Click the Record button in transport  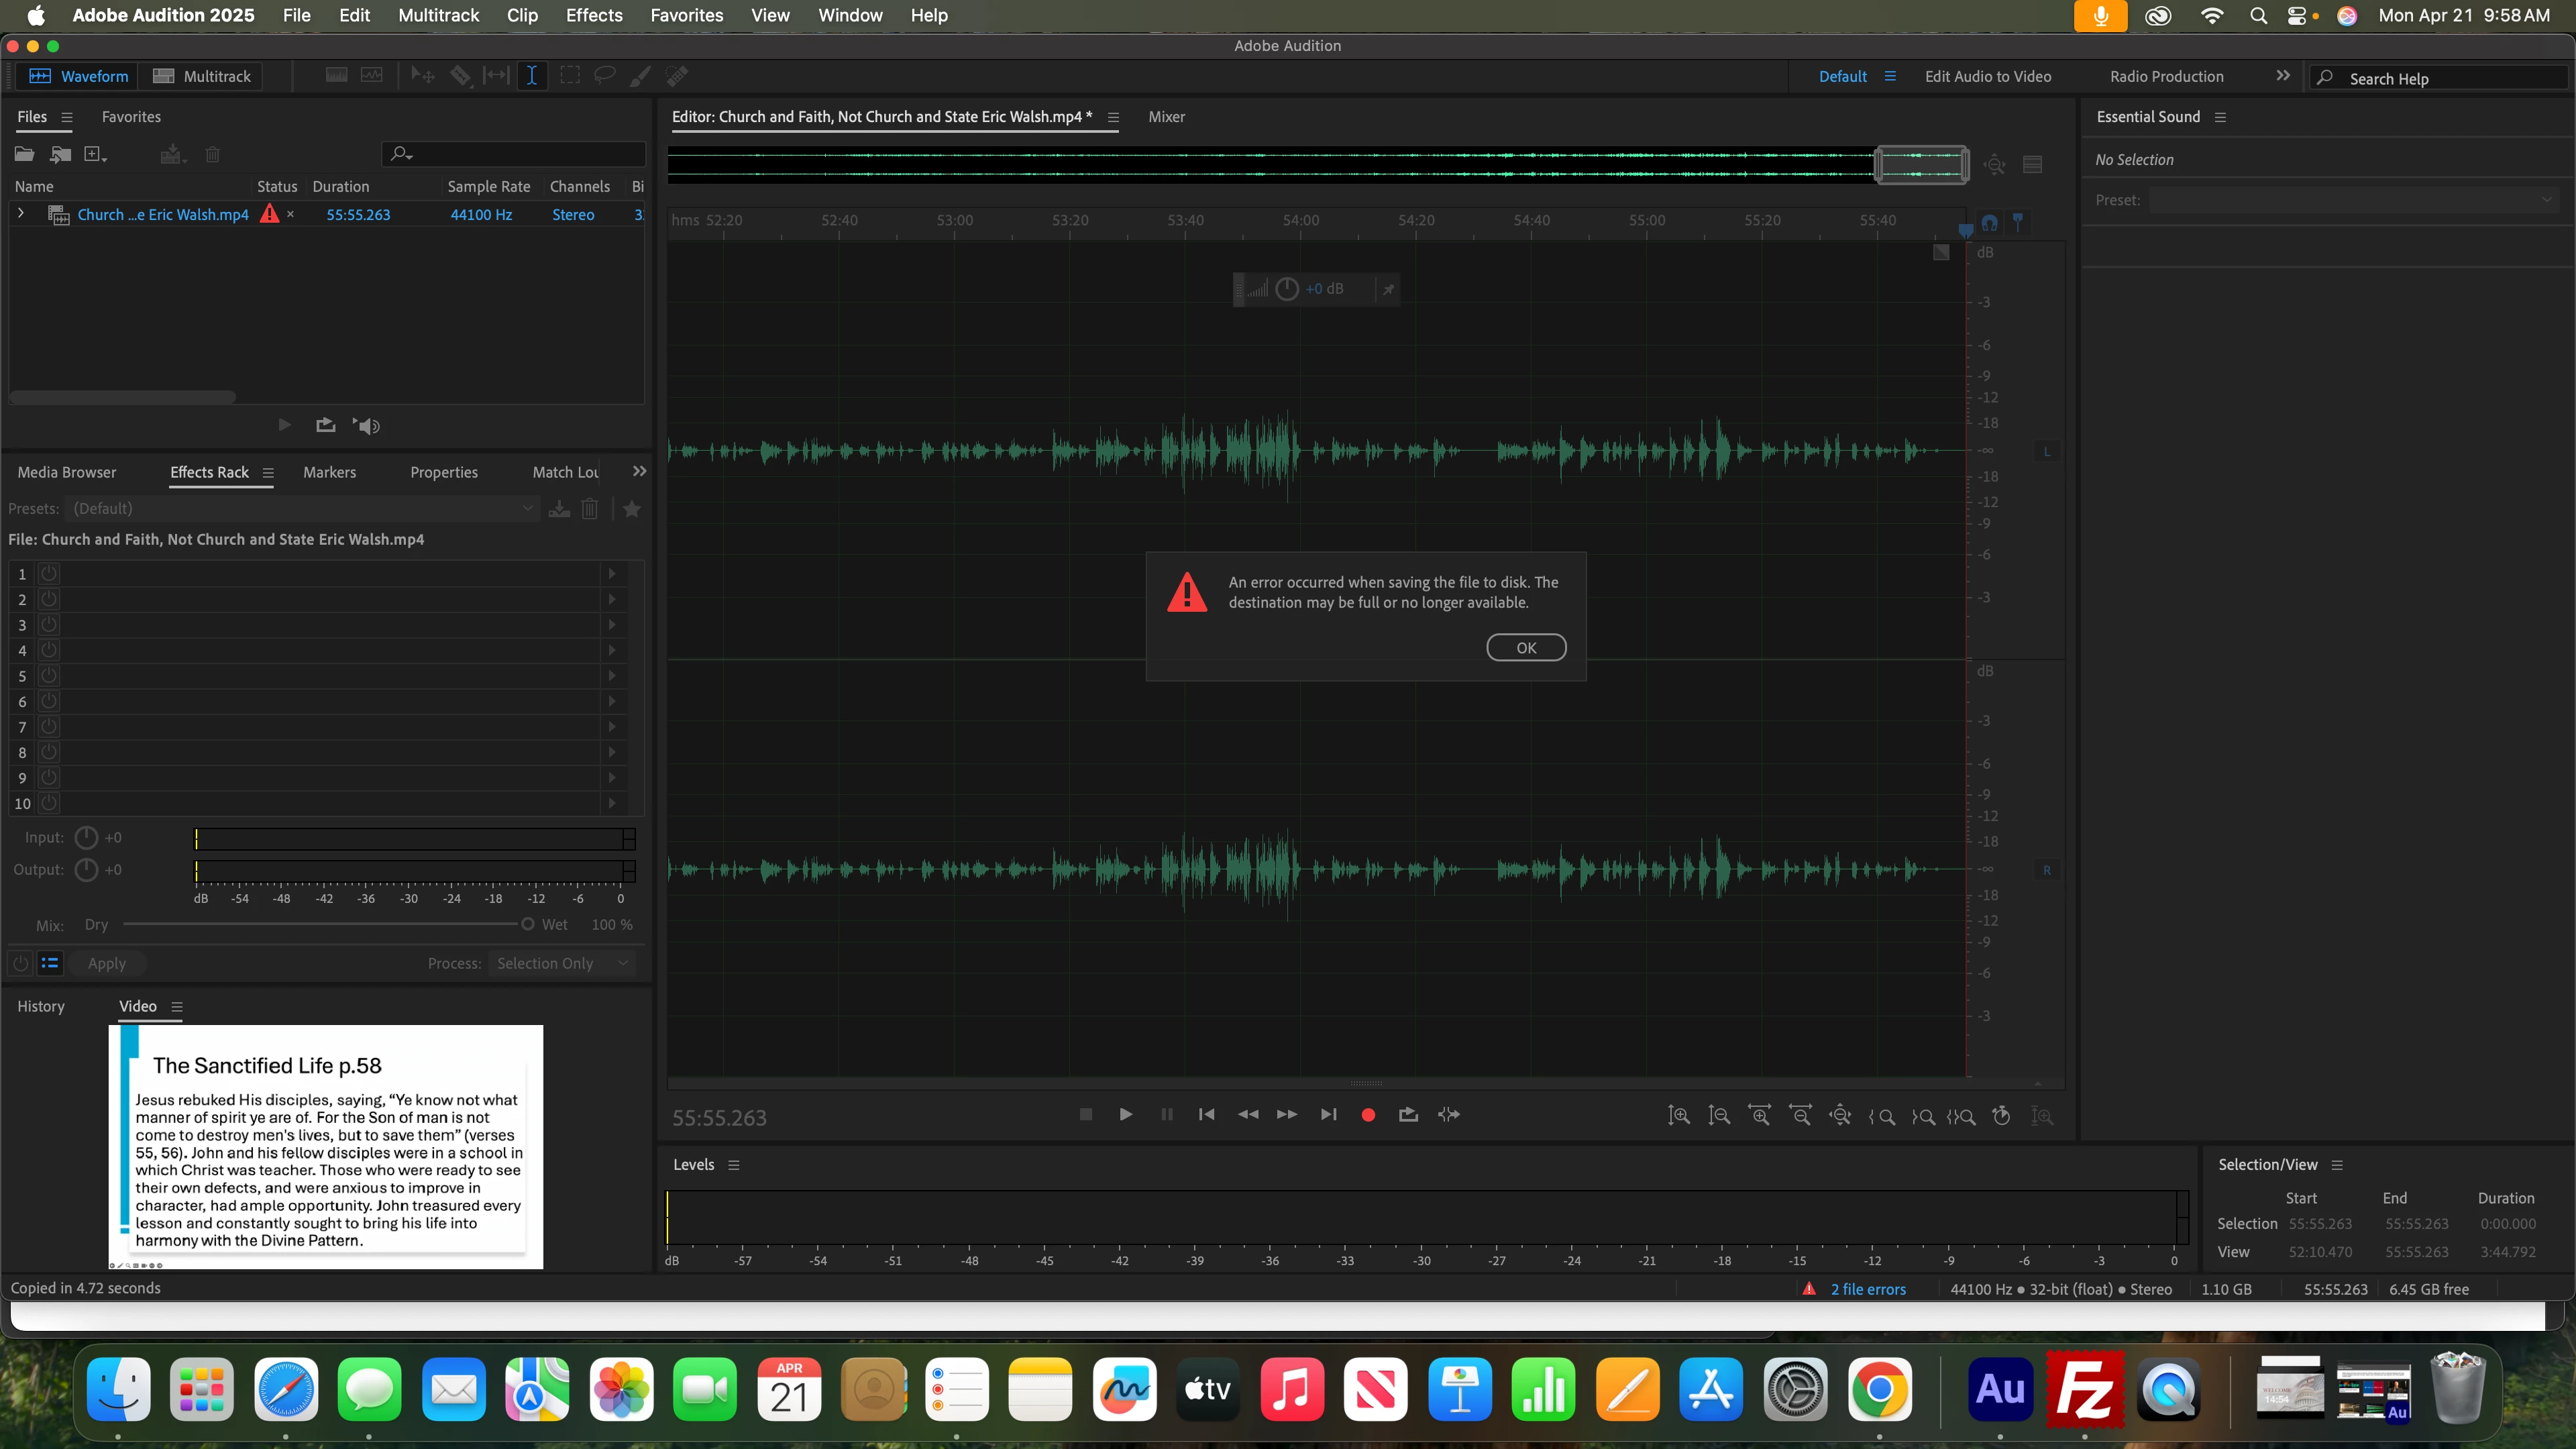pyautogui.click(x=1368, y=1115)
